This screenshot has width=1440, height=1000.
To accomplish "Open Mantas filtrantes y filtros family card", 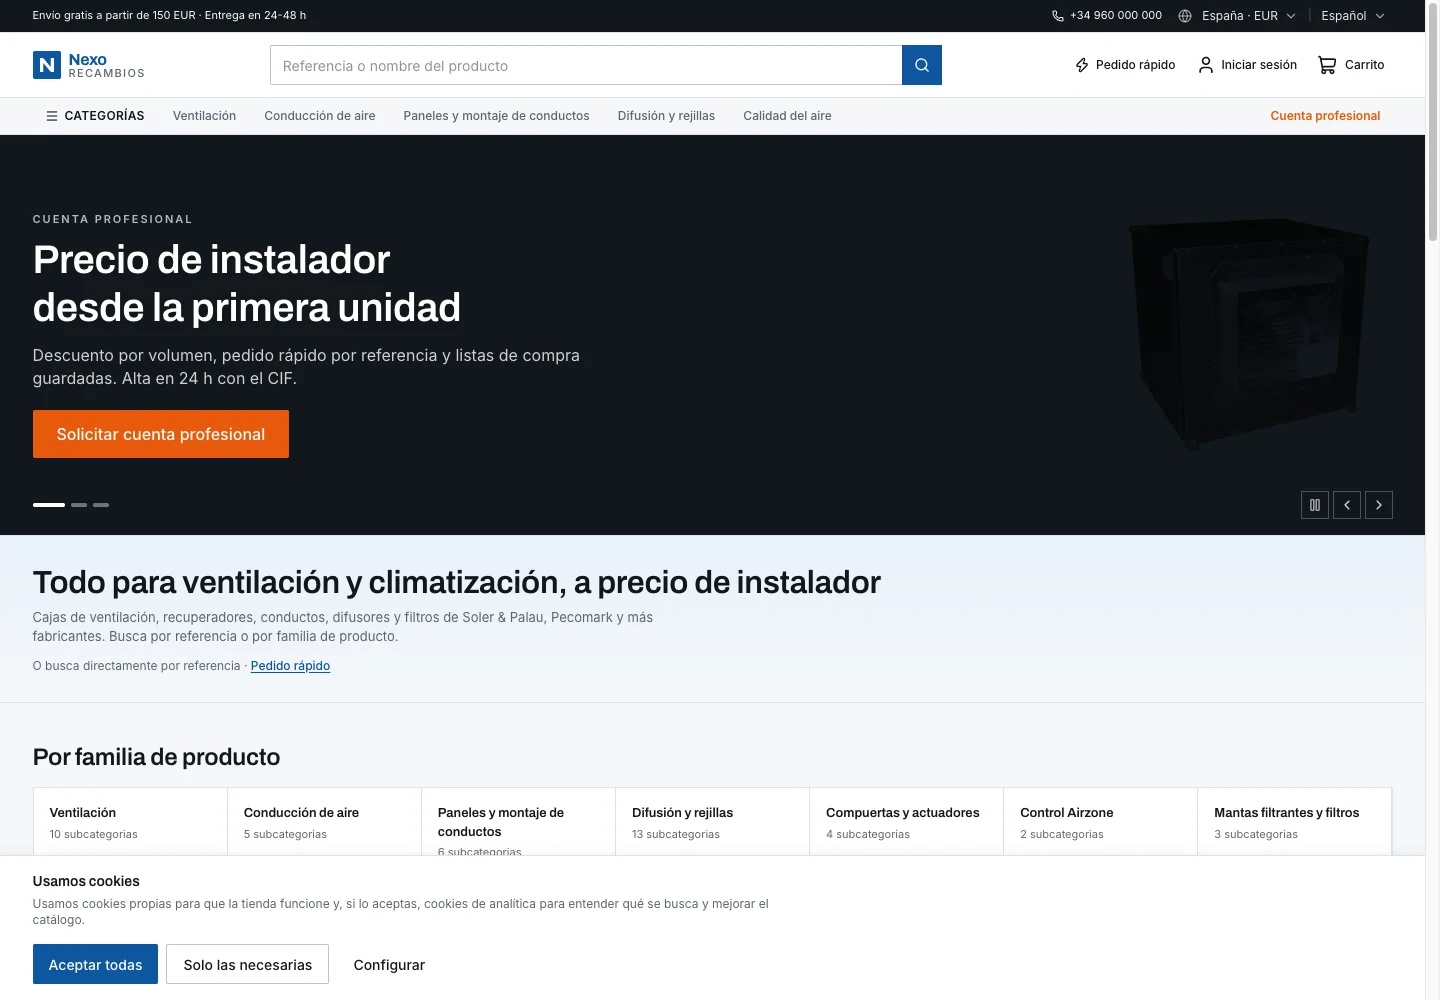I will [x=1294, y=822].
